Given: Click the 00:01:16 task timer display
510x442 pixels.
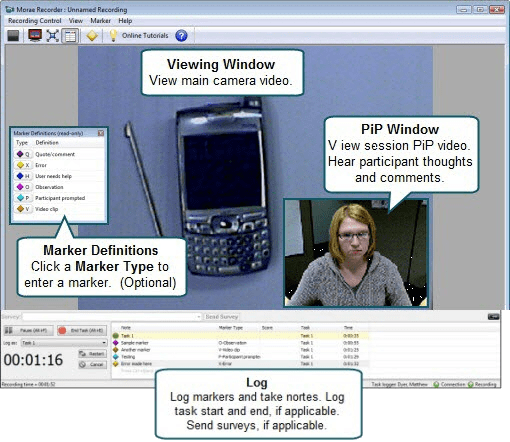Looking at the screenshot, I should click(x=33, y=360).
